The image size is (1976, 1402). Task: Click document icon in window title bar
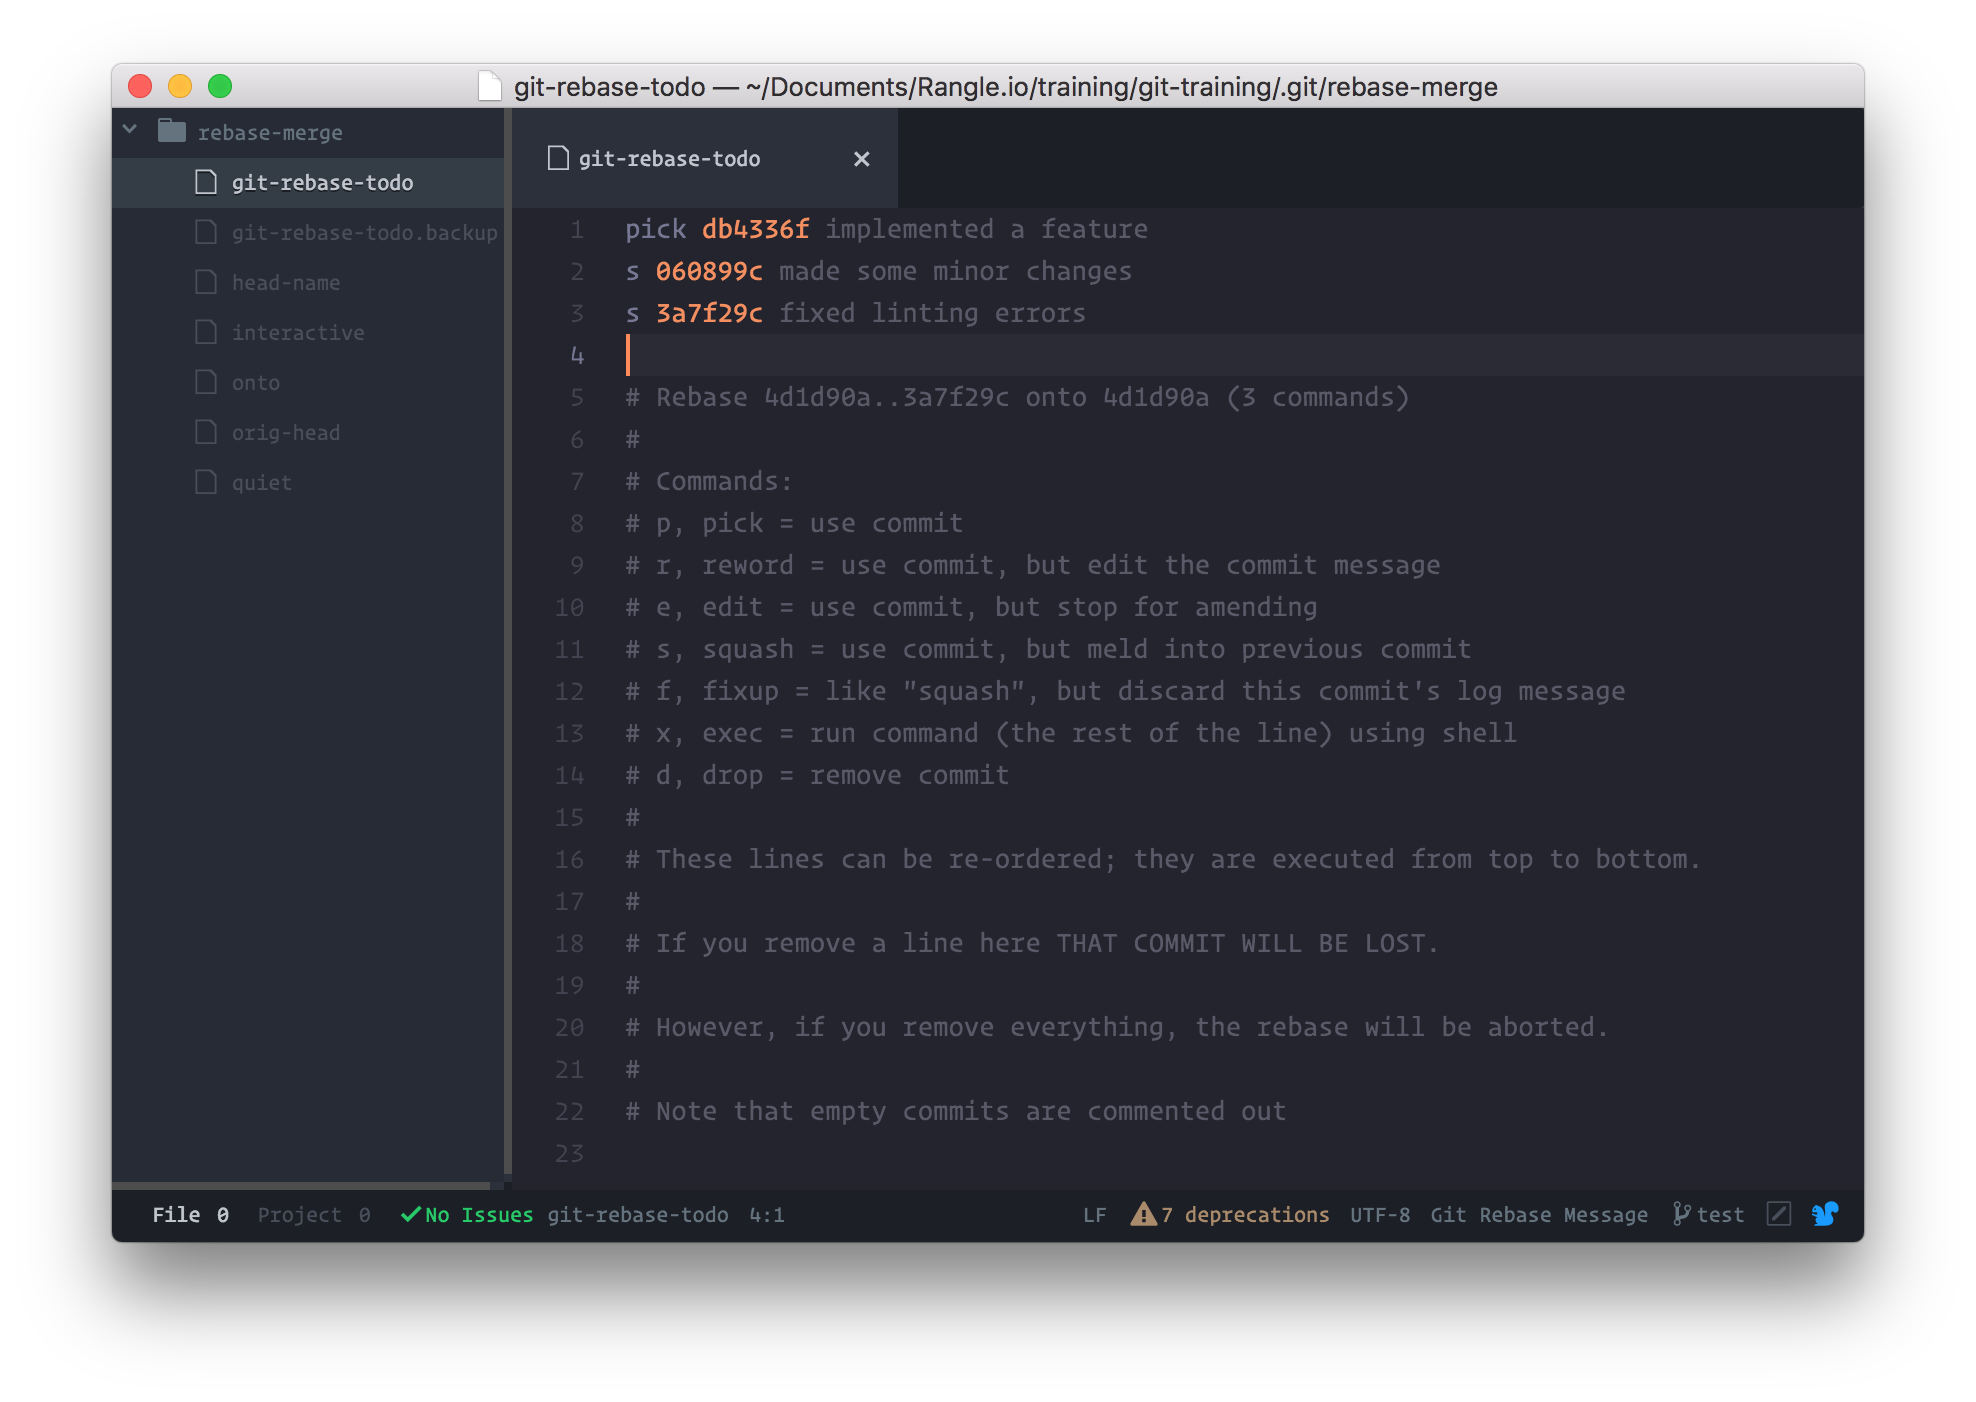tap(490, 86)
